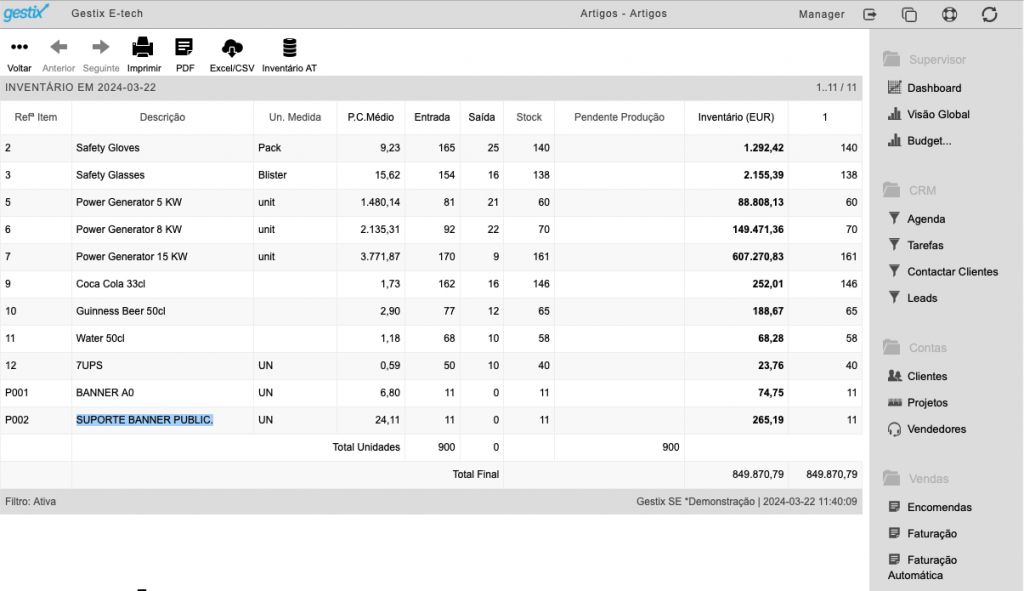Click the Un. Medida column header
The width and height of the screenshot is (1024, 591).
[x=295, y=118]
